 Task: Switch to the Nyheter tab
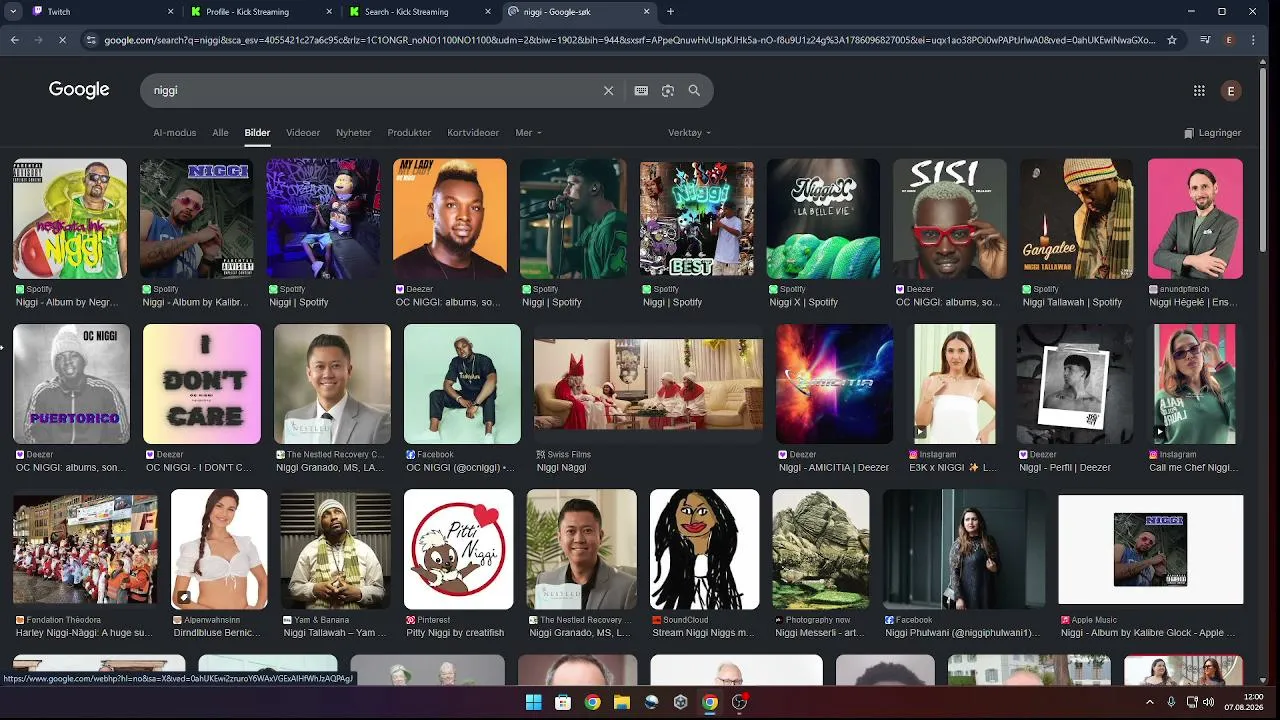point(353,133)
